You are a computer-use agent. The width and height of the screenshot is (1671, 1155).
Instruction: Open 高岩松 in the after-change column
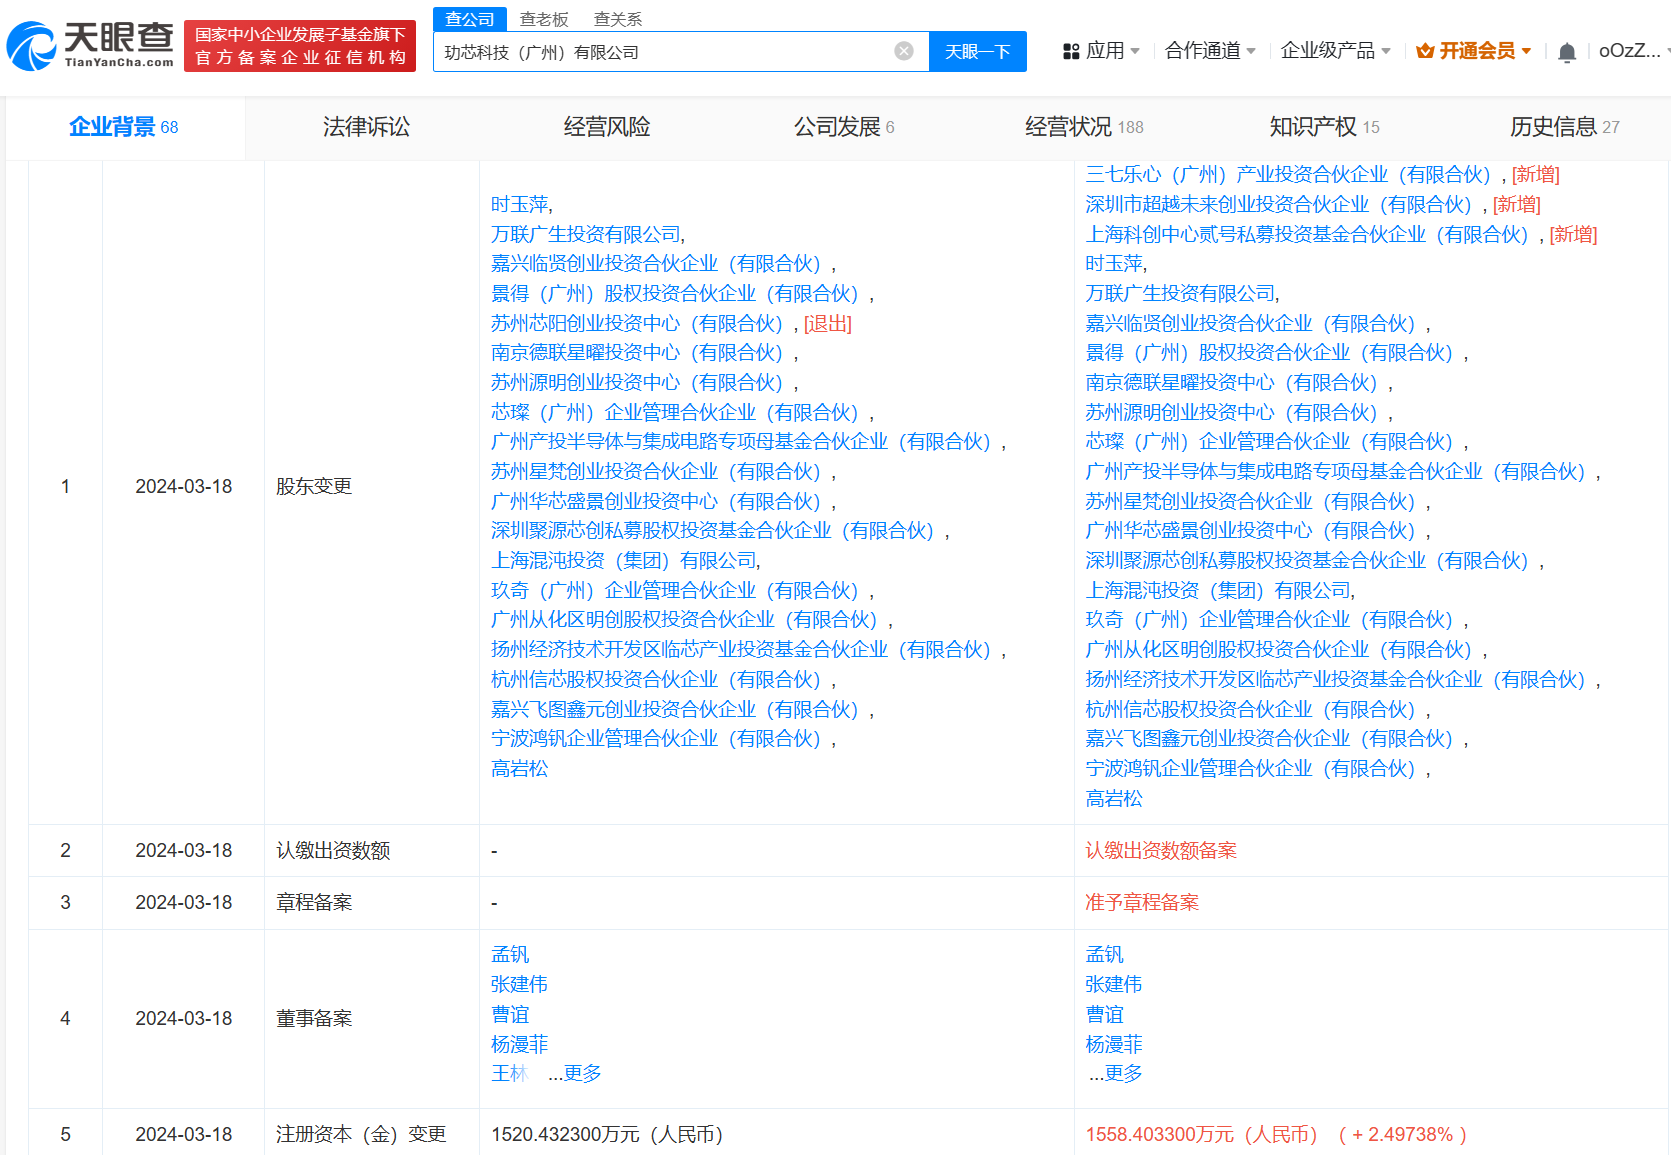(x=1114, y=799)
